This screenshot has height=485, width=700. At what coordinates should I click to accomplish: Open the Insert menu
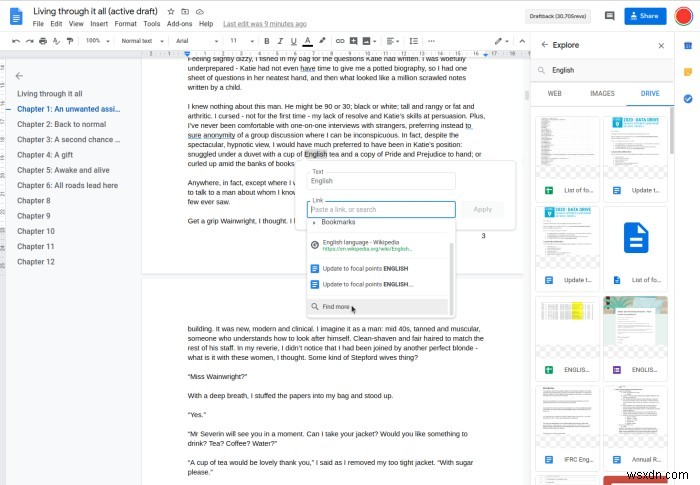[99, 24]
